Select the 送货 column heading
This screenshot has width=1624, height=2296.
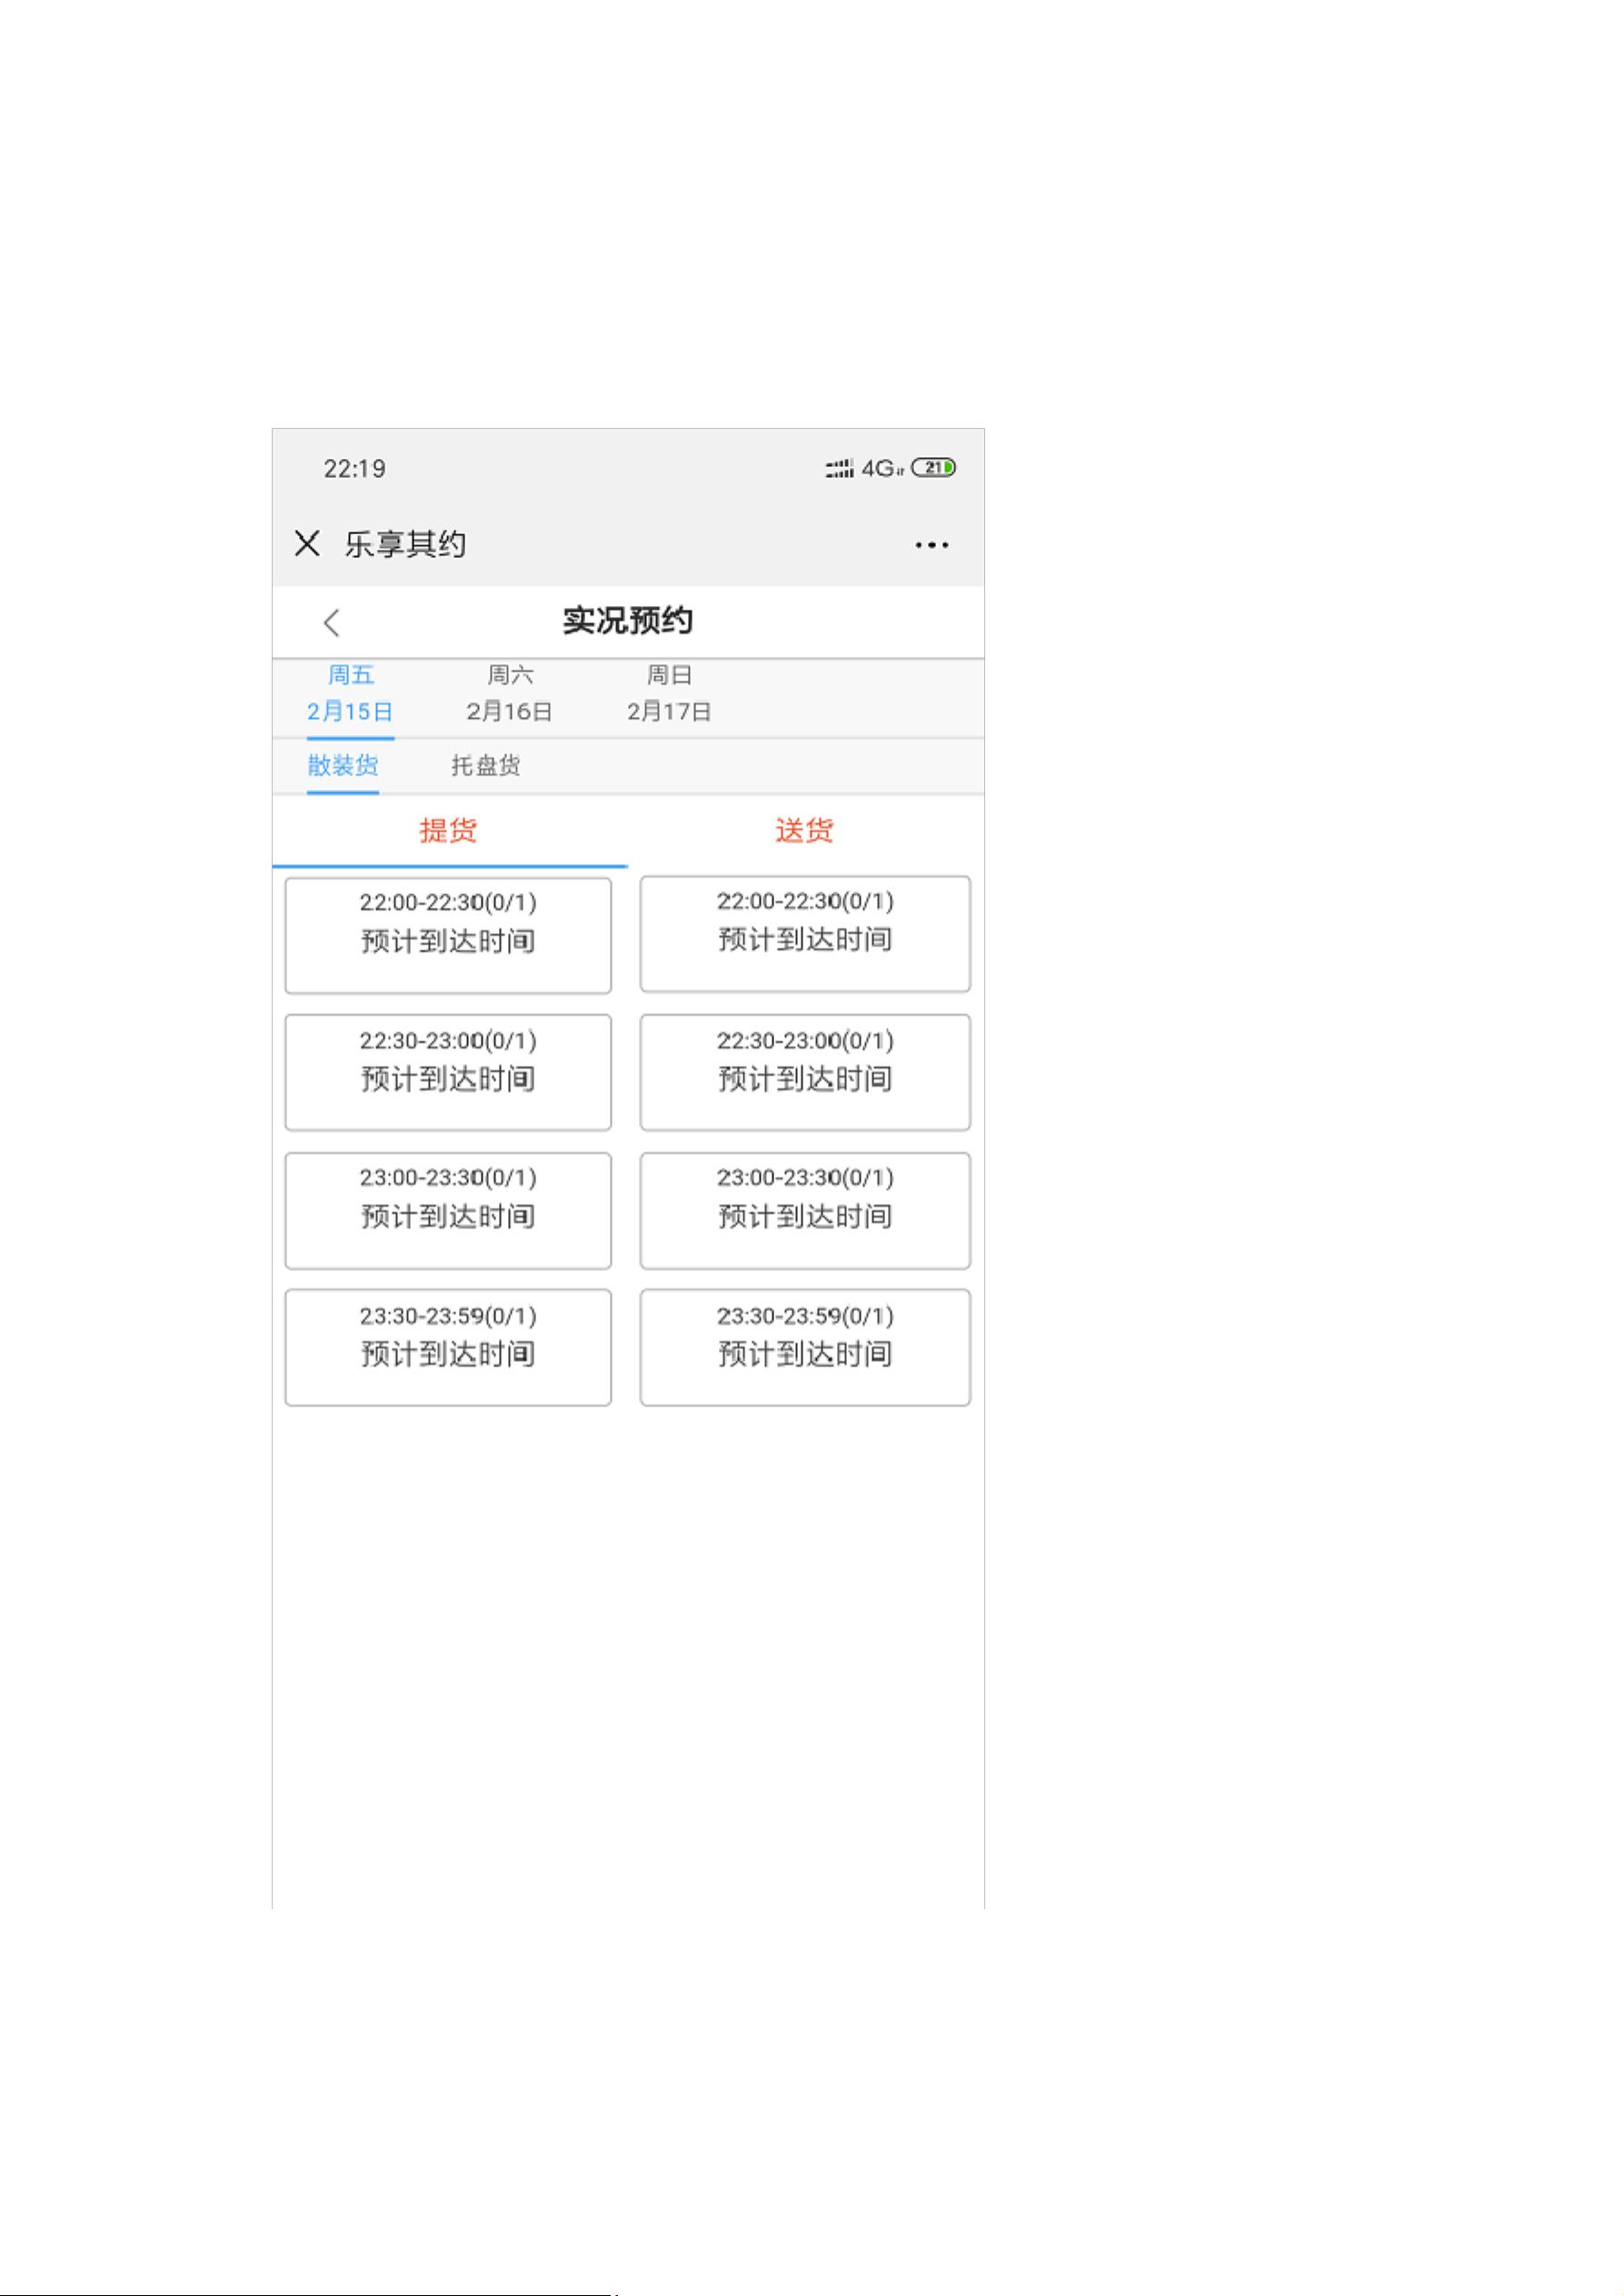(805, 830)
